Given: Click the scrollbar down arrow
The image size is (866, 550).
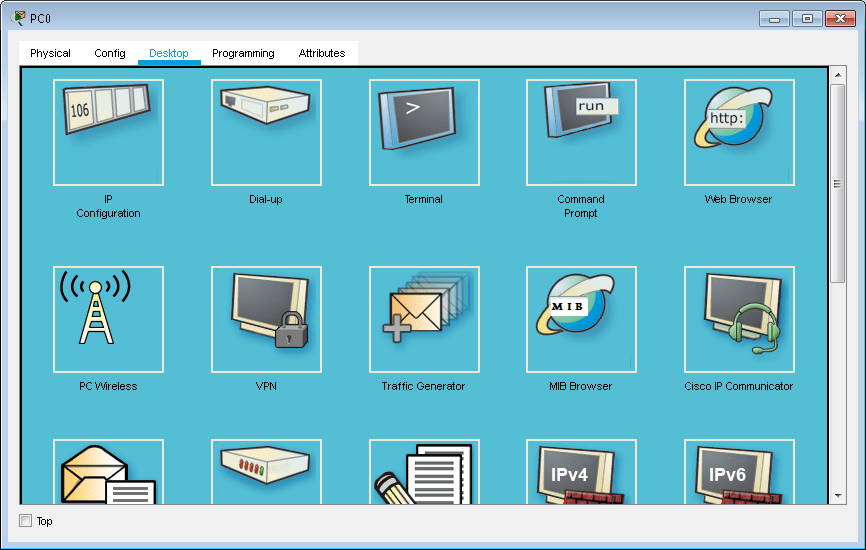Looking at the screenshot, I should (838, 494).
